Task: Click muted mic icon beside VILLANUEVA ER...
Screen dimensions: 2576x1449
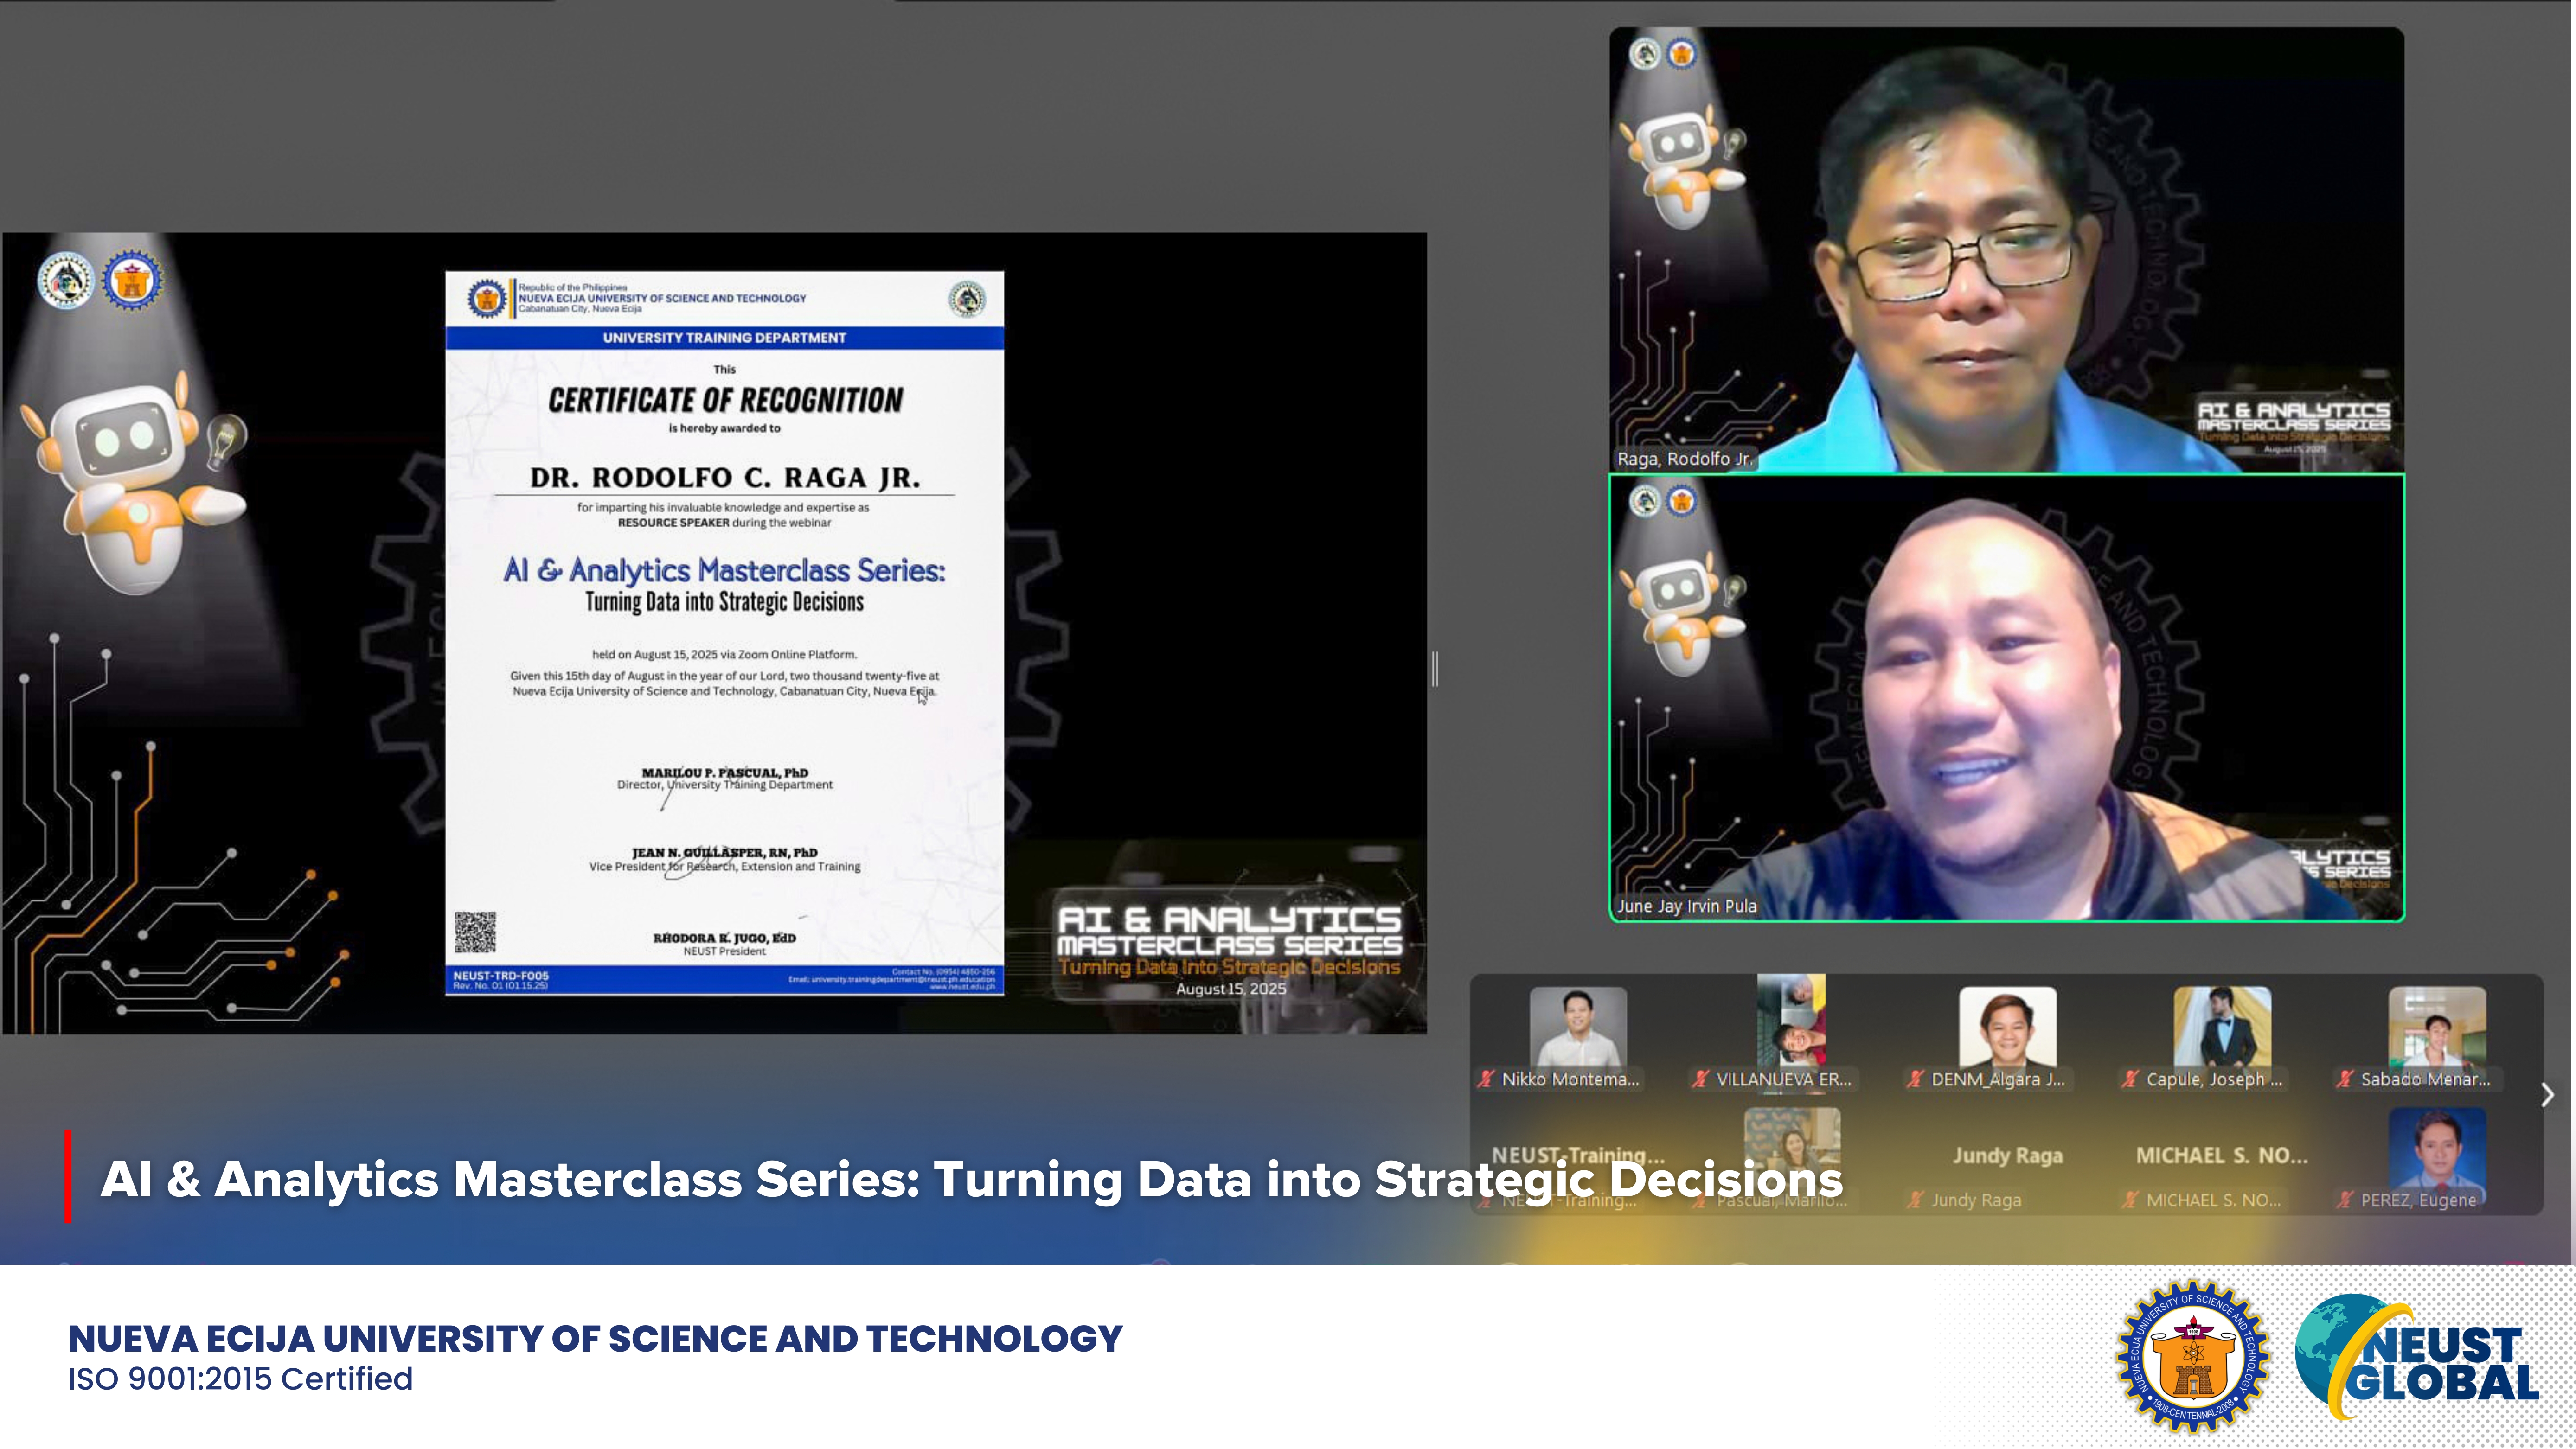Action: [x=1700, y=1079]
